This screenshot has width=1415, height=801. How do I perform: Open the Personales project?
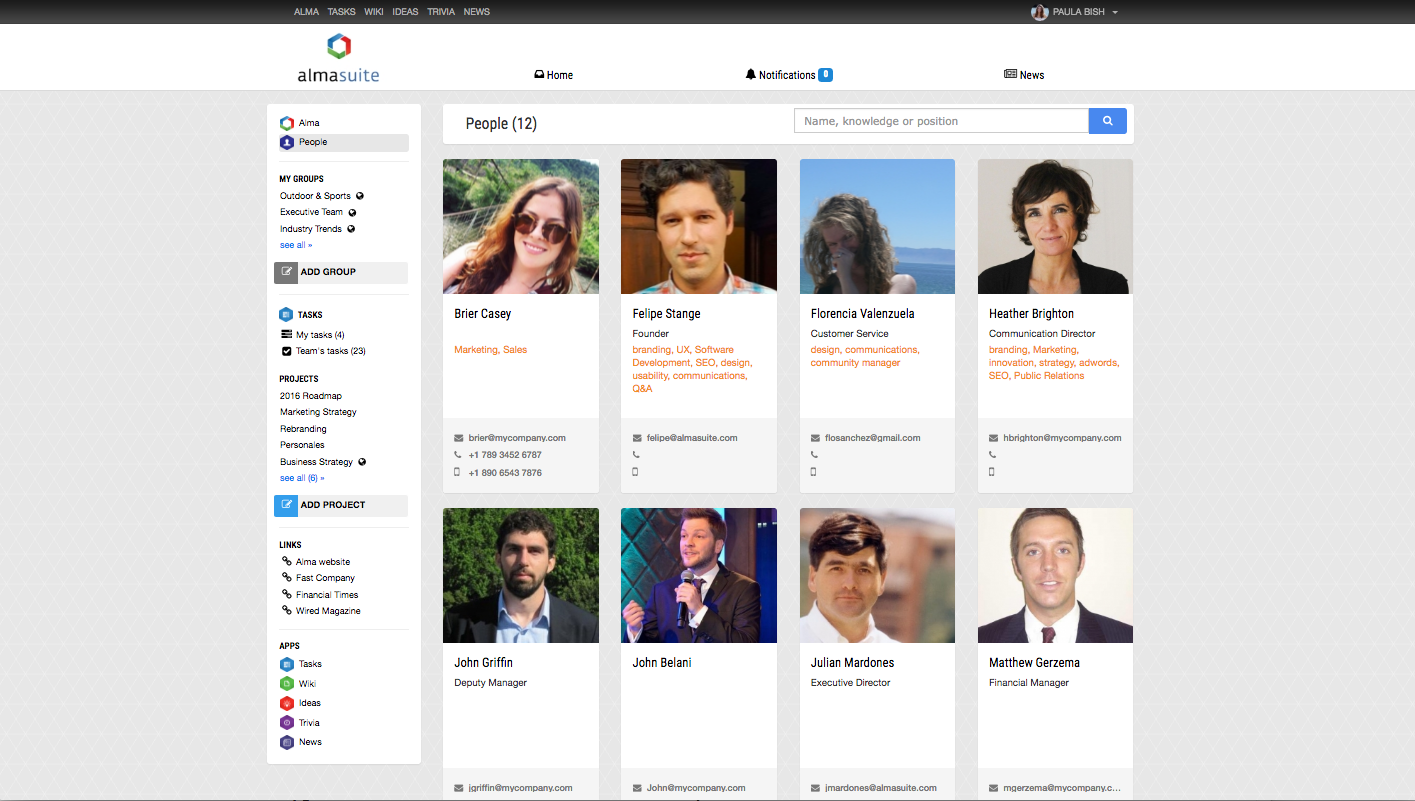(302, 445)
